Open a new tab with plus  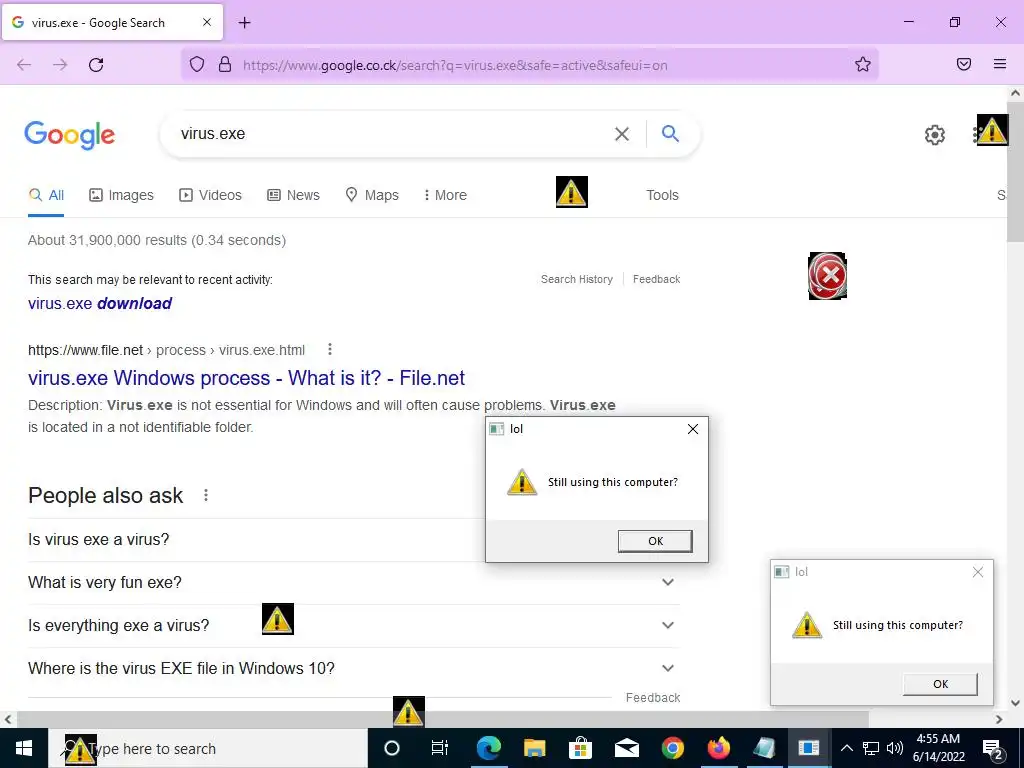pyautogui.click(x=244, y=23)
